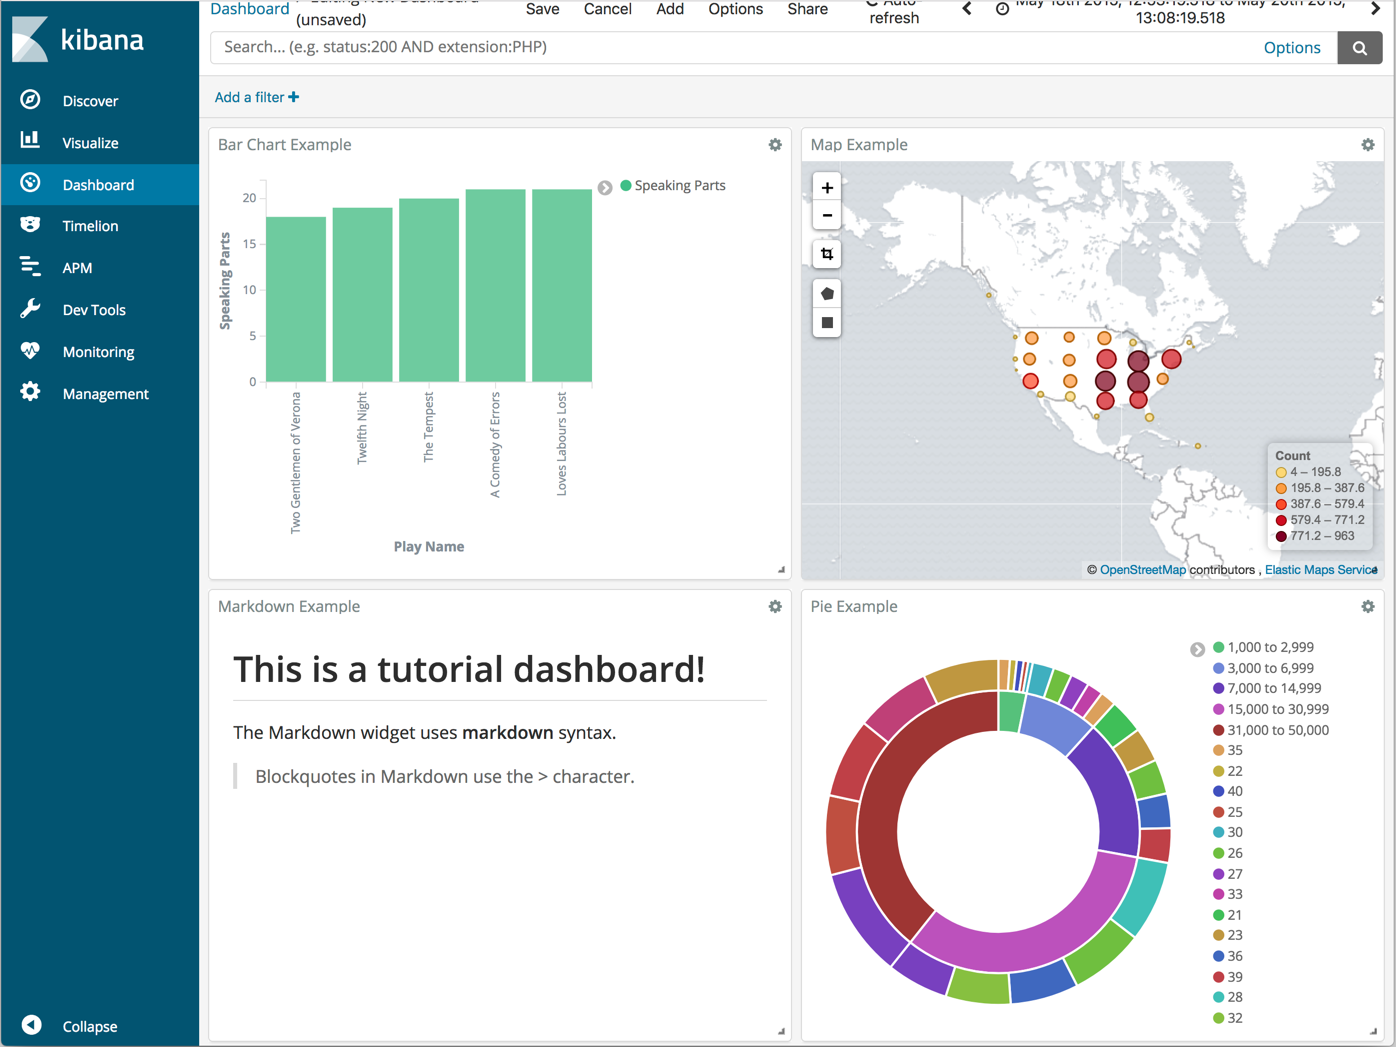1396x1047 pixels.
Task: Open Dev Tools from the sidebar
Action: click(x=31, y=309)
